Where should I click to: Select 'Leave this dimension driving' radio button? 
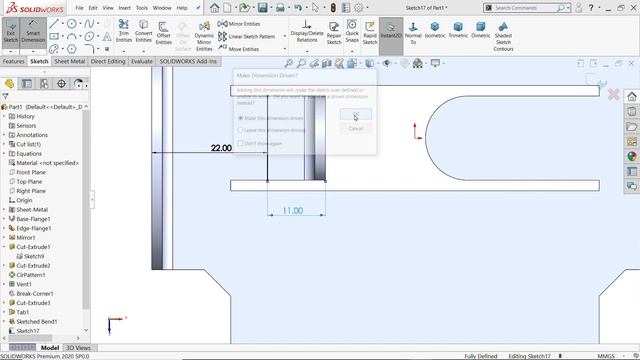click(240, 130)
